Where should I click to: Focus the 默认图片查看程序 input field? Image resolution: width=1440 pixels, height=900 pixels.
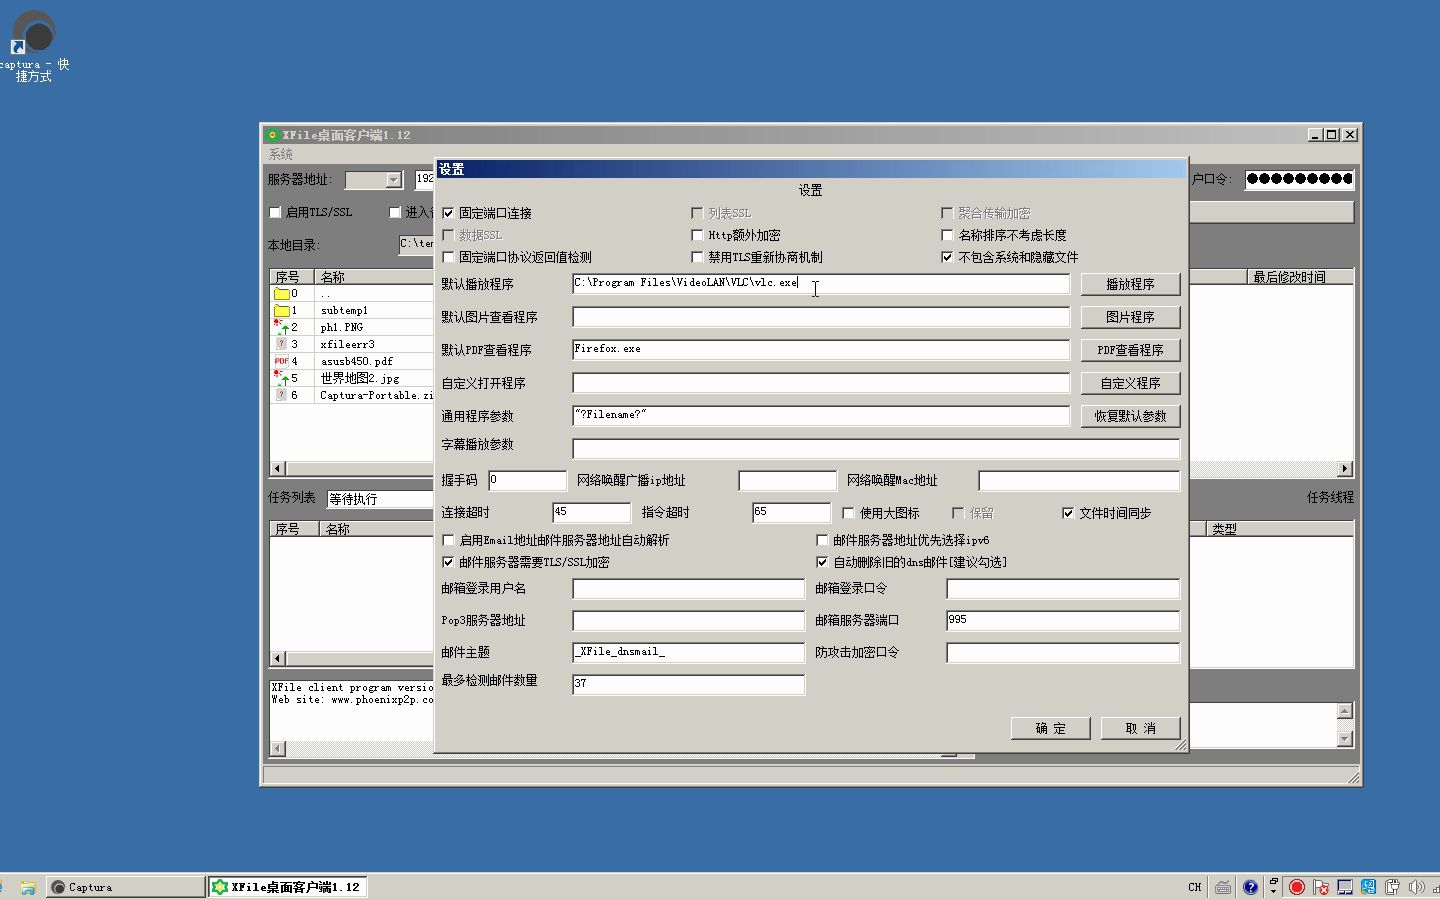tap(821, 317)
